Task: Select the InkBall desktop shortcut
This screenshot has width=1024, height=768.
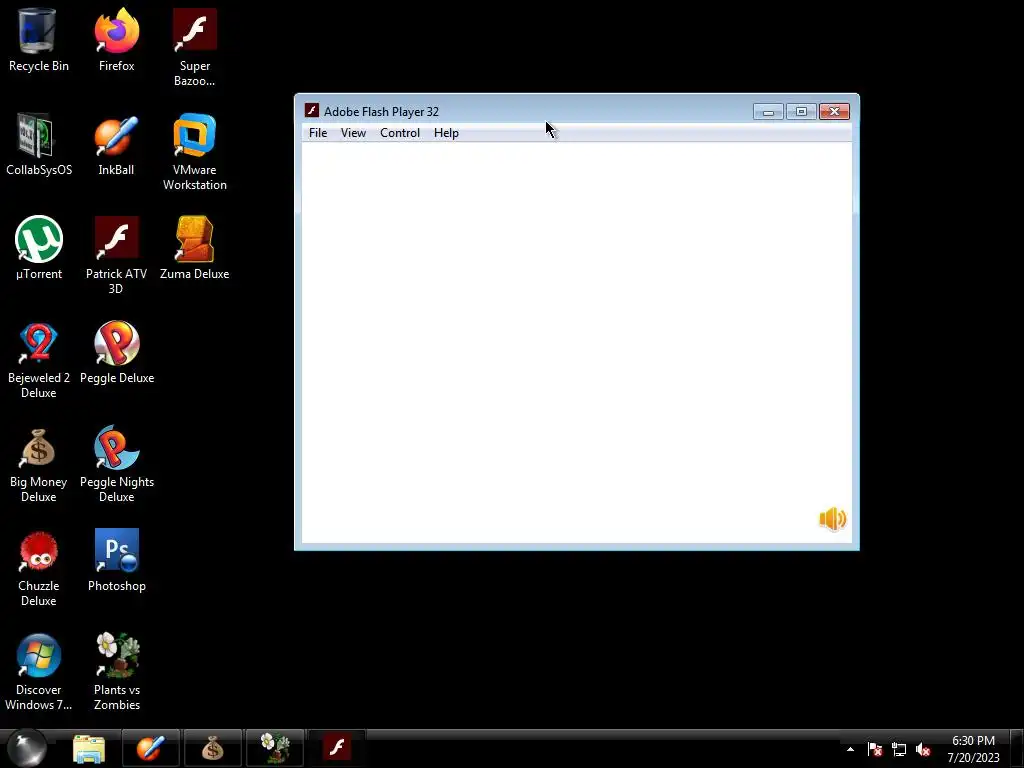Action: point(116,144)
